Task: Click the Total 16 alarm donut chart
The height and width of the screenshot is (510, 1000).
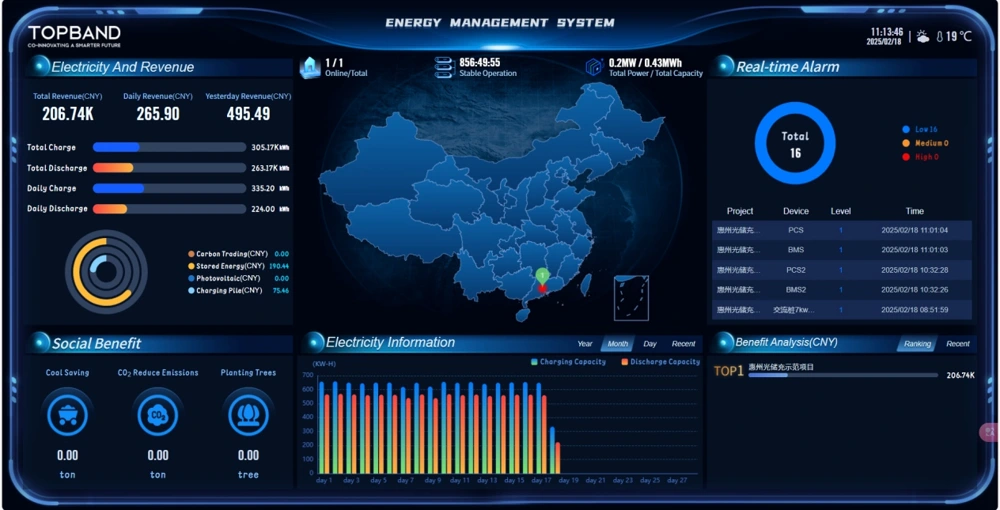Action: click(795, 143)
